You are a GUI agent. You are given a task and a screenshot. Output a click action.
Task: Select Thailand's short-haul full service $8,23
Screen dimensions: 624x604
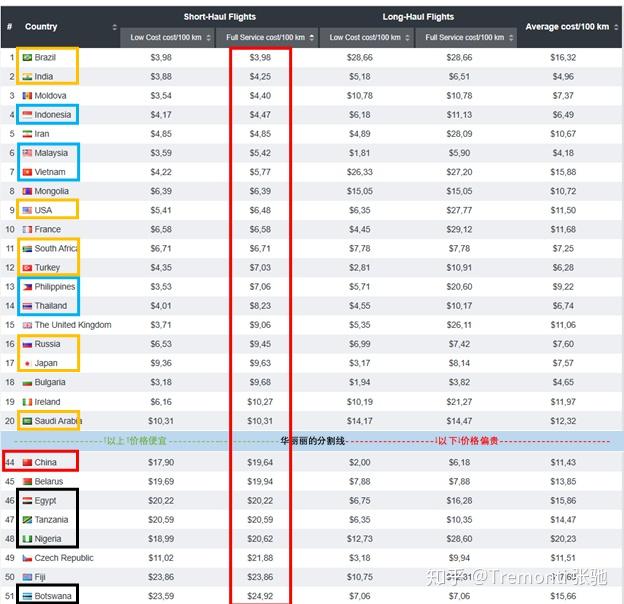coord(260,306)
